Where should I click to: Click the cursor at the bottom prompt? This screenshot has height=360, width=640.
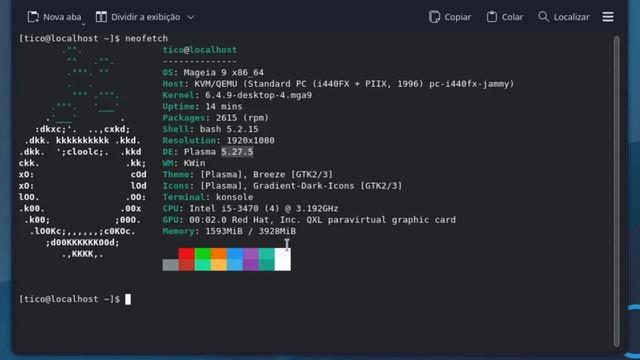128,299
